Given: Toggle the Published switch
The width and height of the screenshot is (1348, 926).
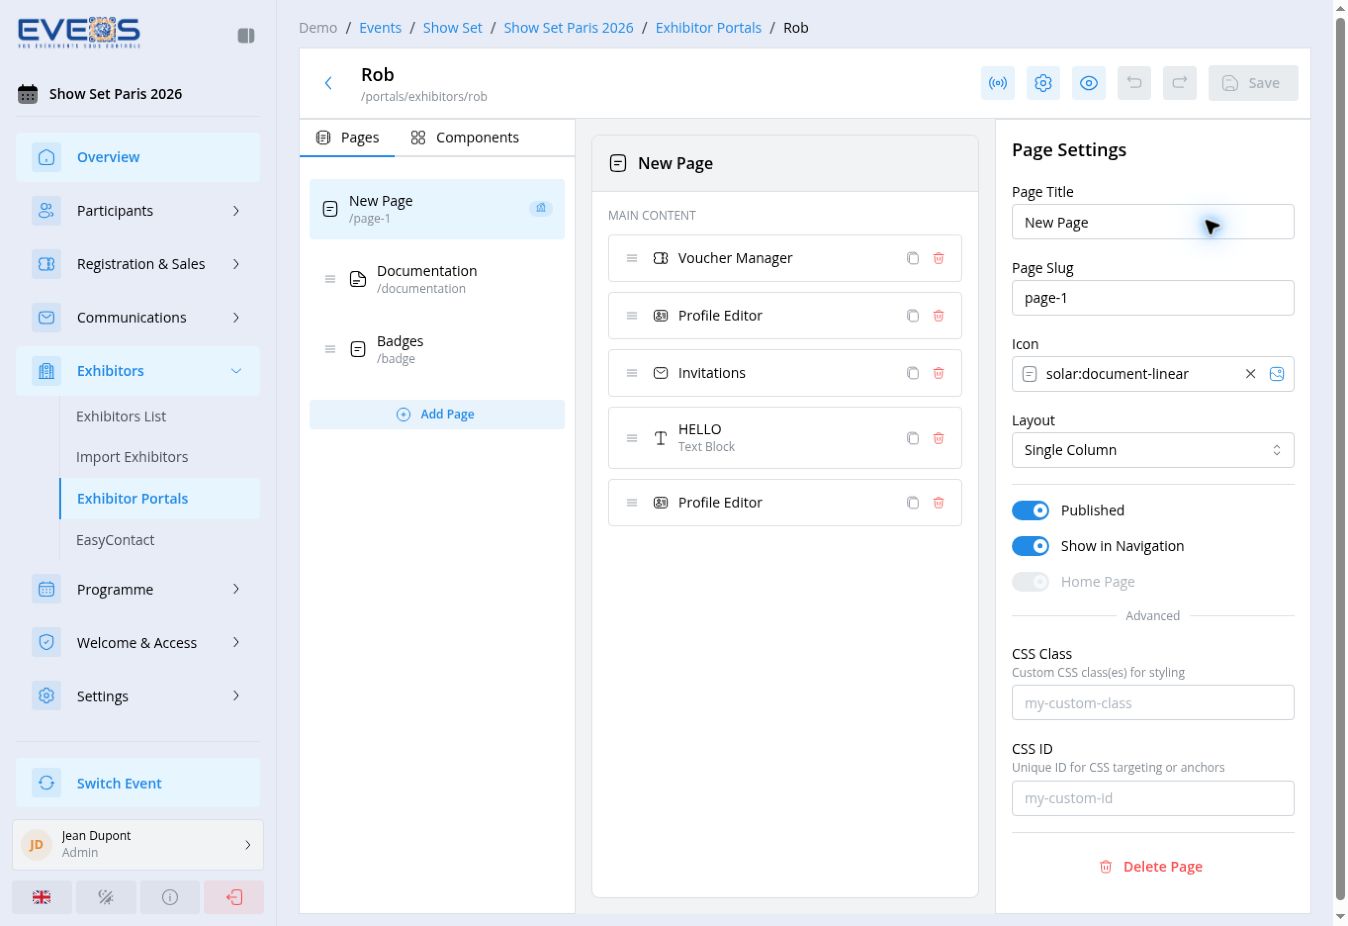Looking at the screenshot, I should point(1030,510).
